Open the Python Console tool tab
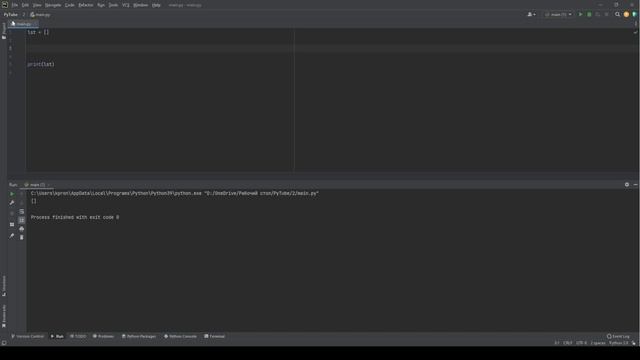Screen dimensions: 640x360 click(x=180, y=336)
